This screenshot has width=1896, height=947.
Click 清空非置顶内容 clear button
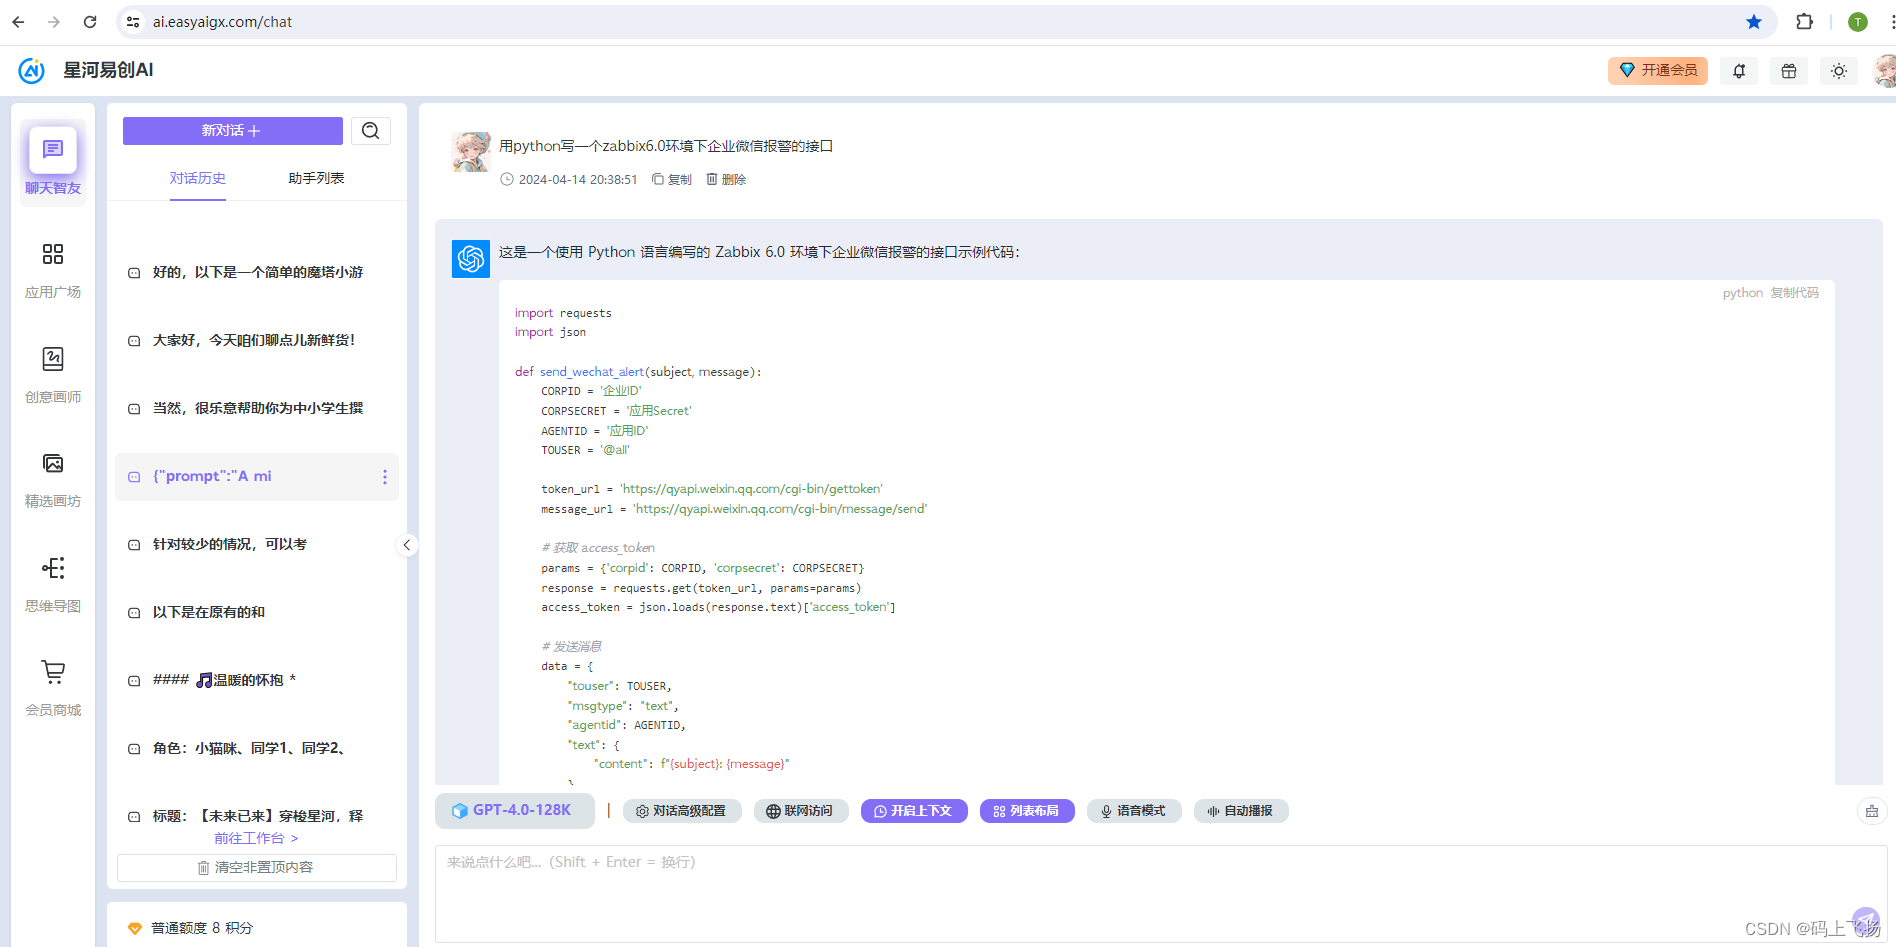(257, 868)
